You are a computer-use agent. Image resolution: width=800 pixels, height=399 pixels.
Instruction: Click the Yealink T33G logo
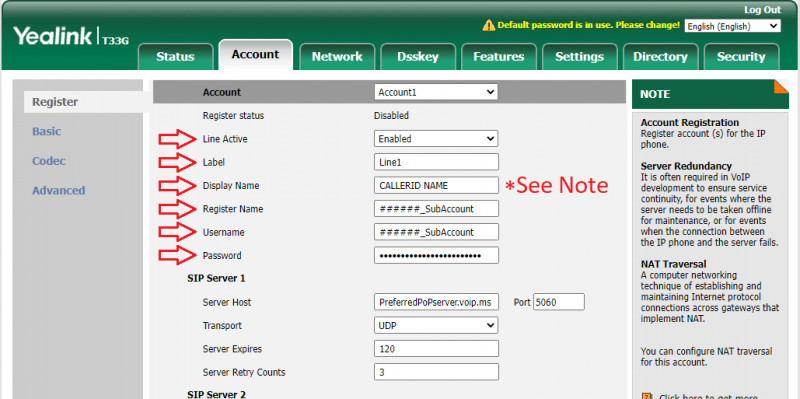pyautogui.click(x=71, y=37)
